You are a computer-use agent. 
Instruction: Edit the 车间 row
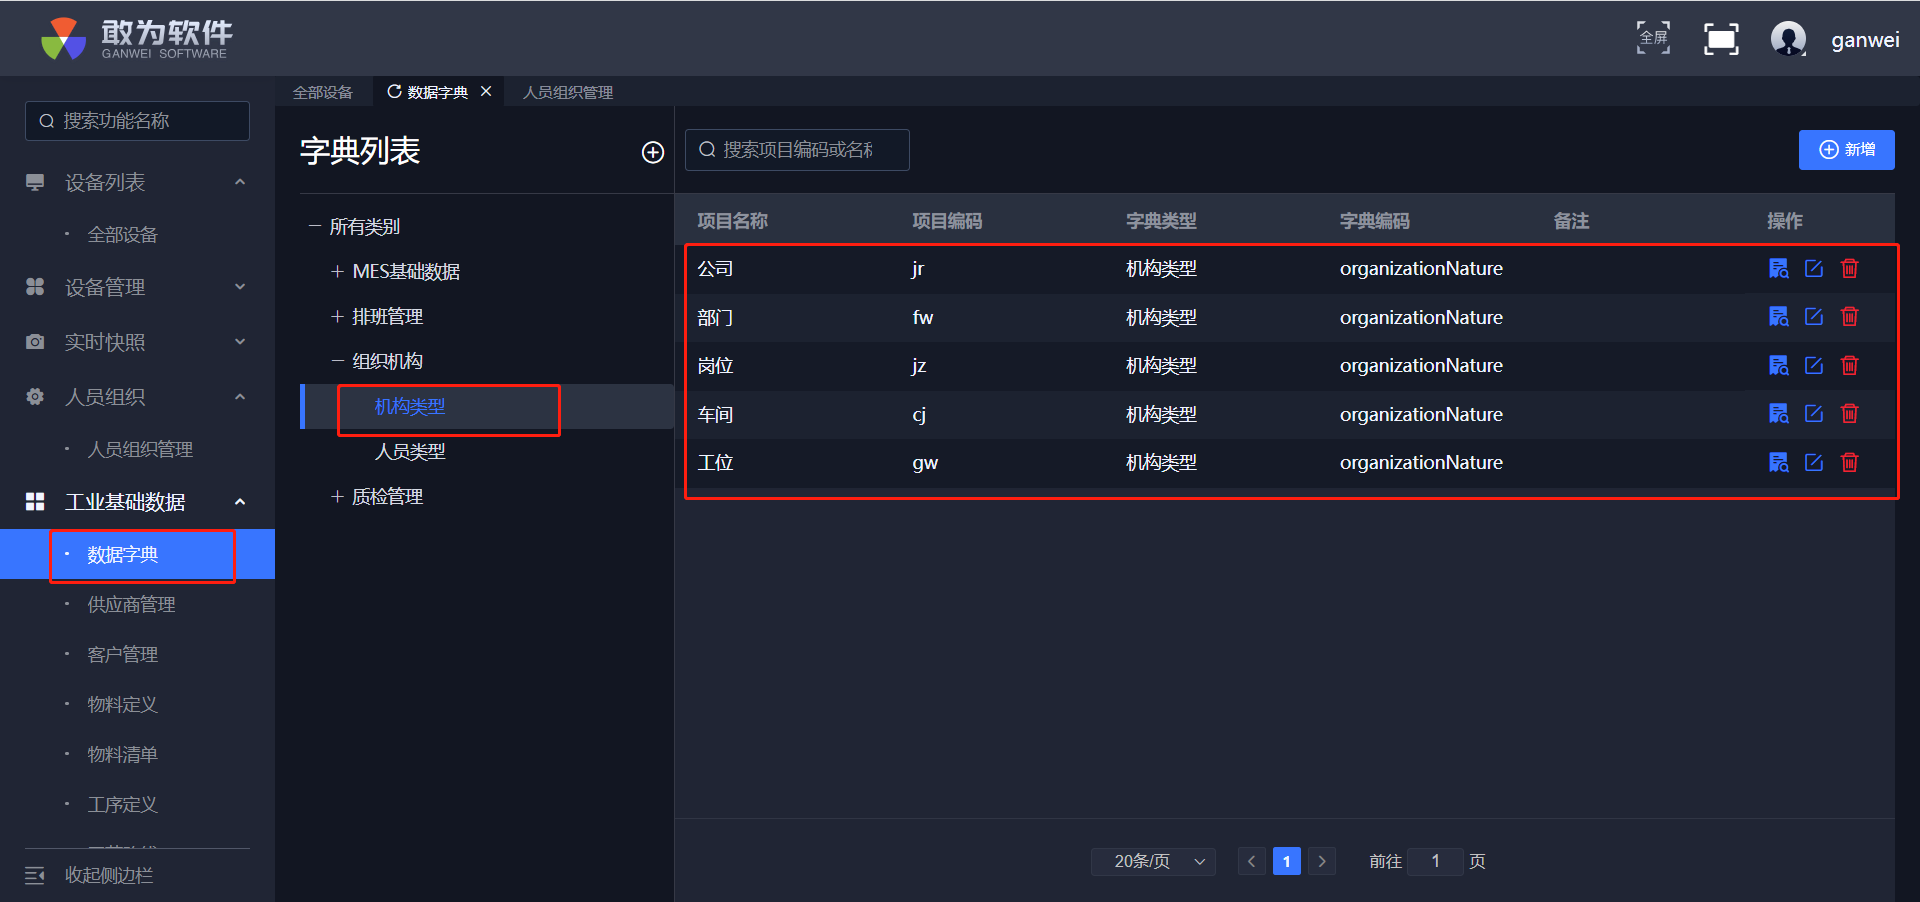pyautogui.click(x=1814, y=414)
